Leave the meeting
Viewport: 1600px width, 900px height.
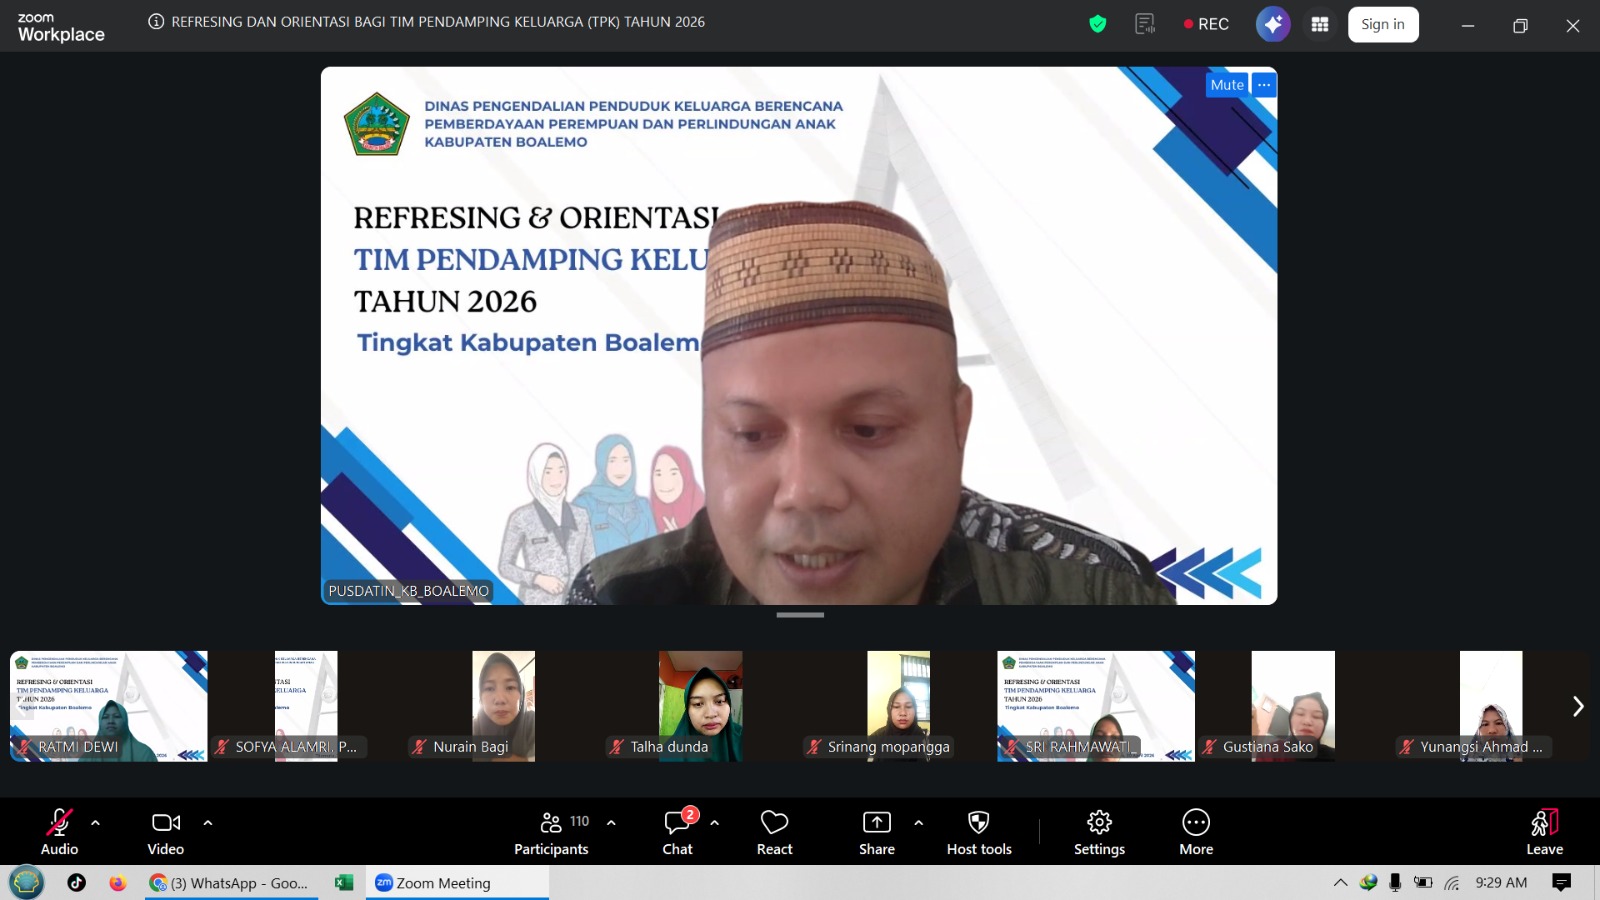pos(1545,832)
